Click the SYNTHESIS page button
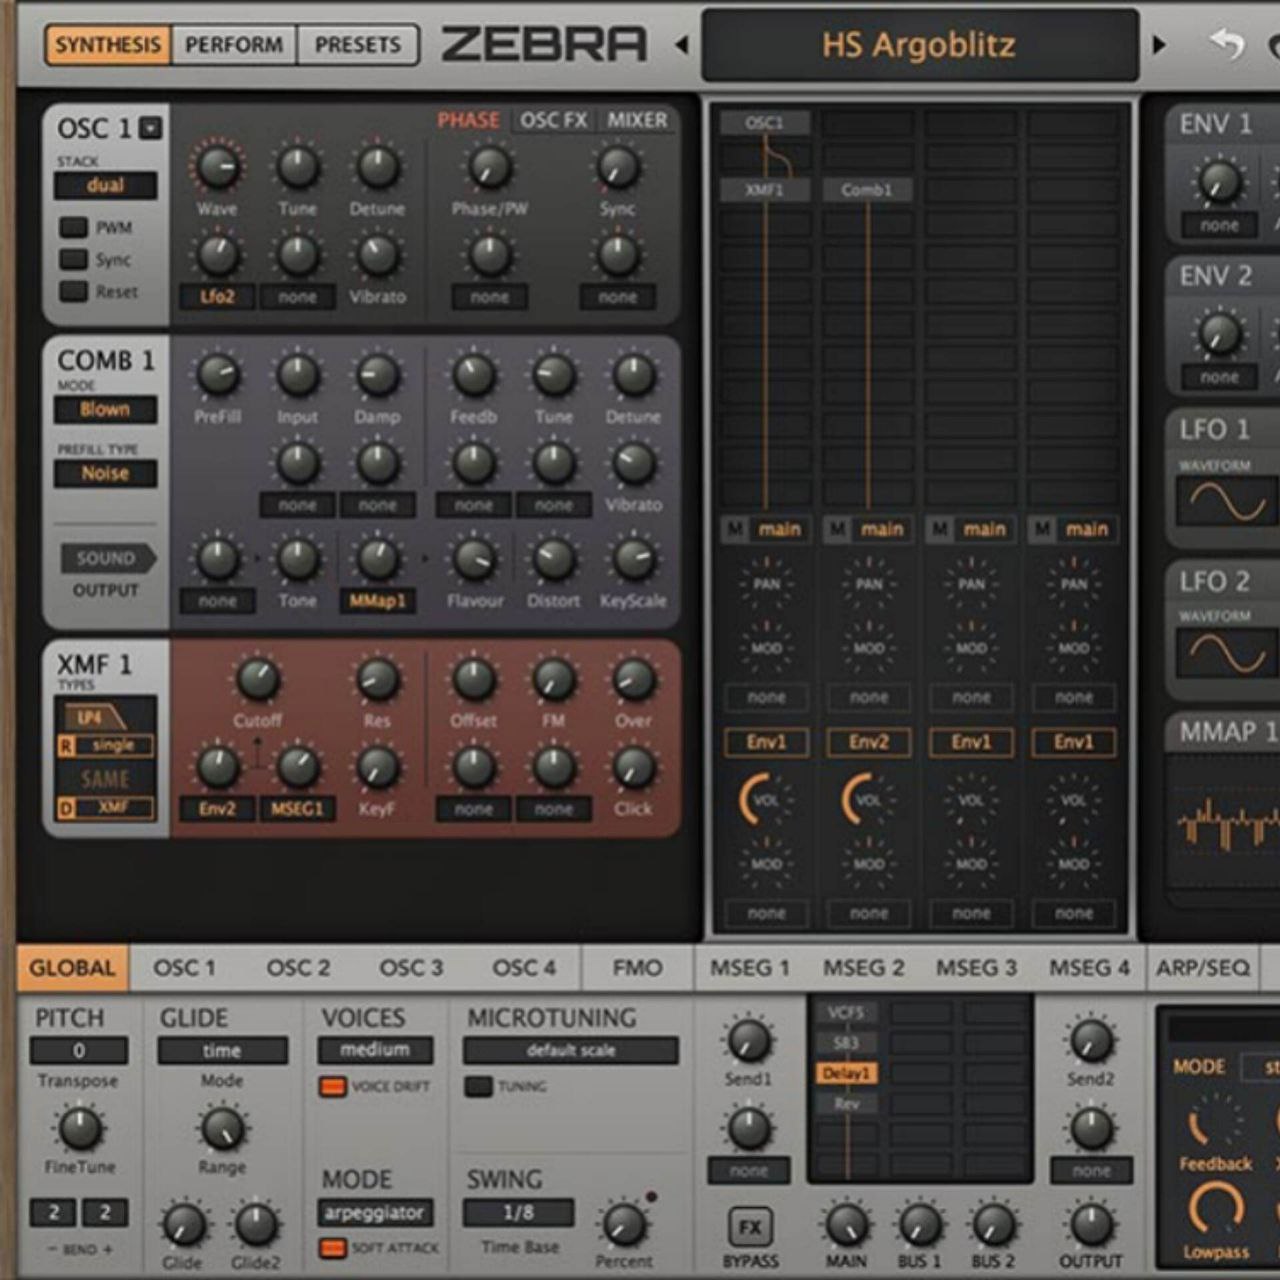This screenshot has width=1280, height=1280. [x=108, y=45]
